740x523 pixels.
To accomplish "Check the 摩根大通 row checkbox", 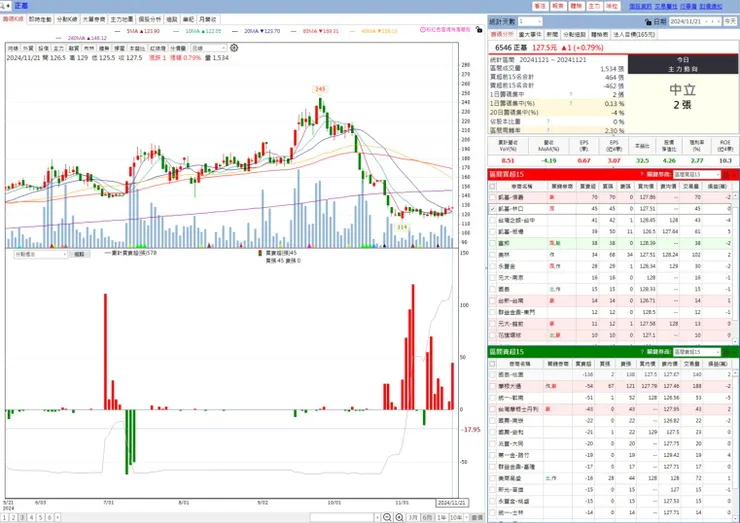I will point(493,386).
